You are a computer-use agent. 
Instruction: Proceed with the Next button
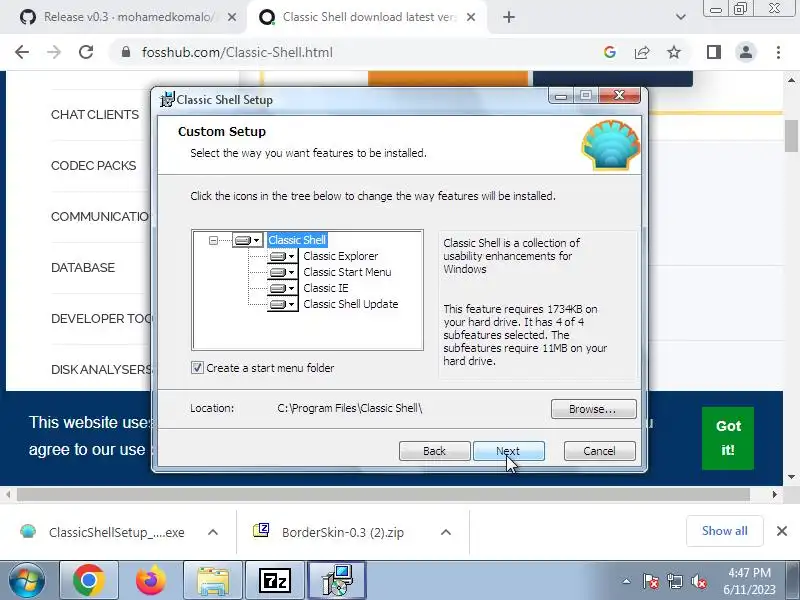(x=509, y=451)
